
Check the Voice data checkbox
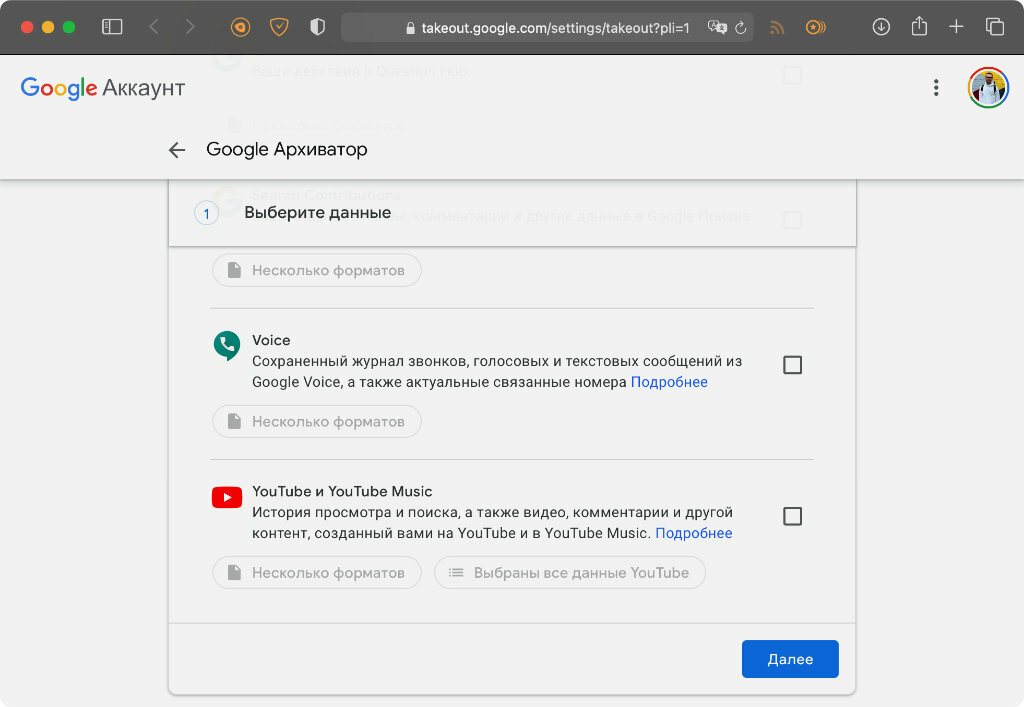(x=792, y=365)
